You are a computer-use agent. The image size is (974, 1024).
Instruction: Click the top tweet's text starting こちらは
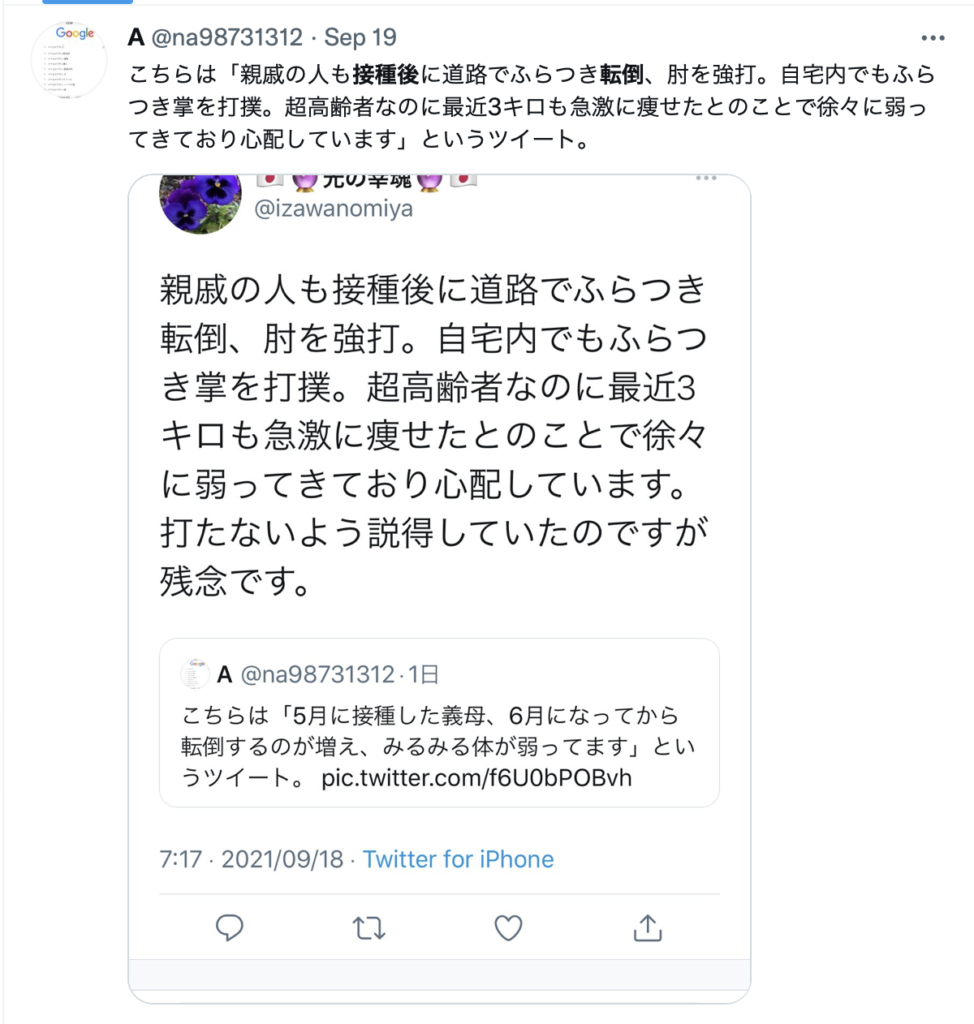(532, 106)
